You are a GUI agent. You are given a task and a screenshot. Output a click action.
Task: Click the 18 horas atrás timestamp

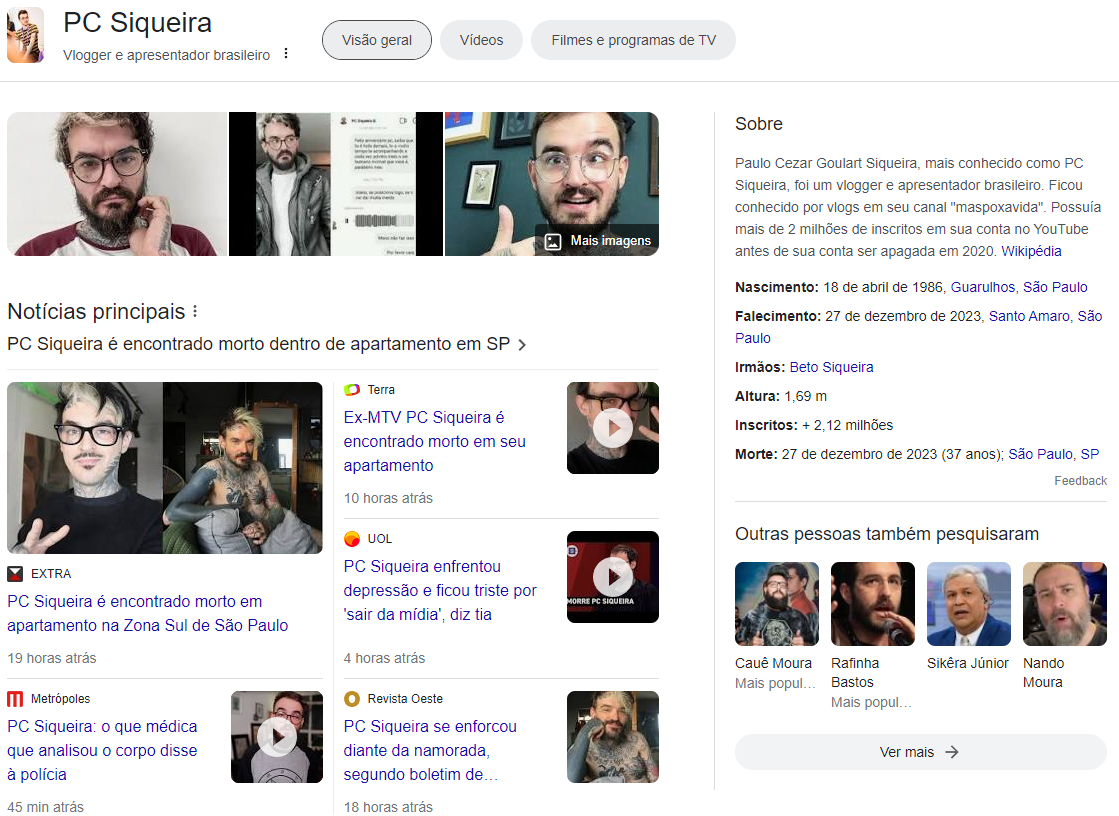(388, 807)
